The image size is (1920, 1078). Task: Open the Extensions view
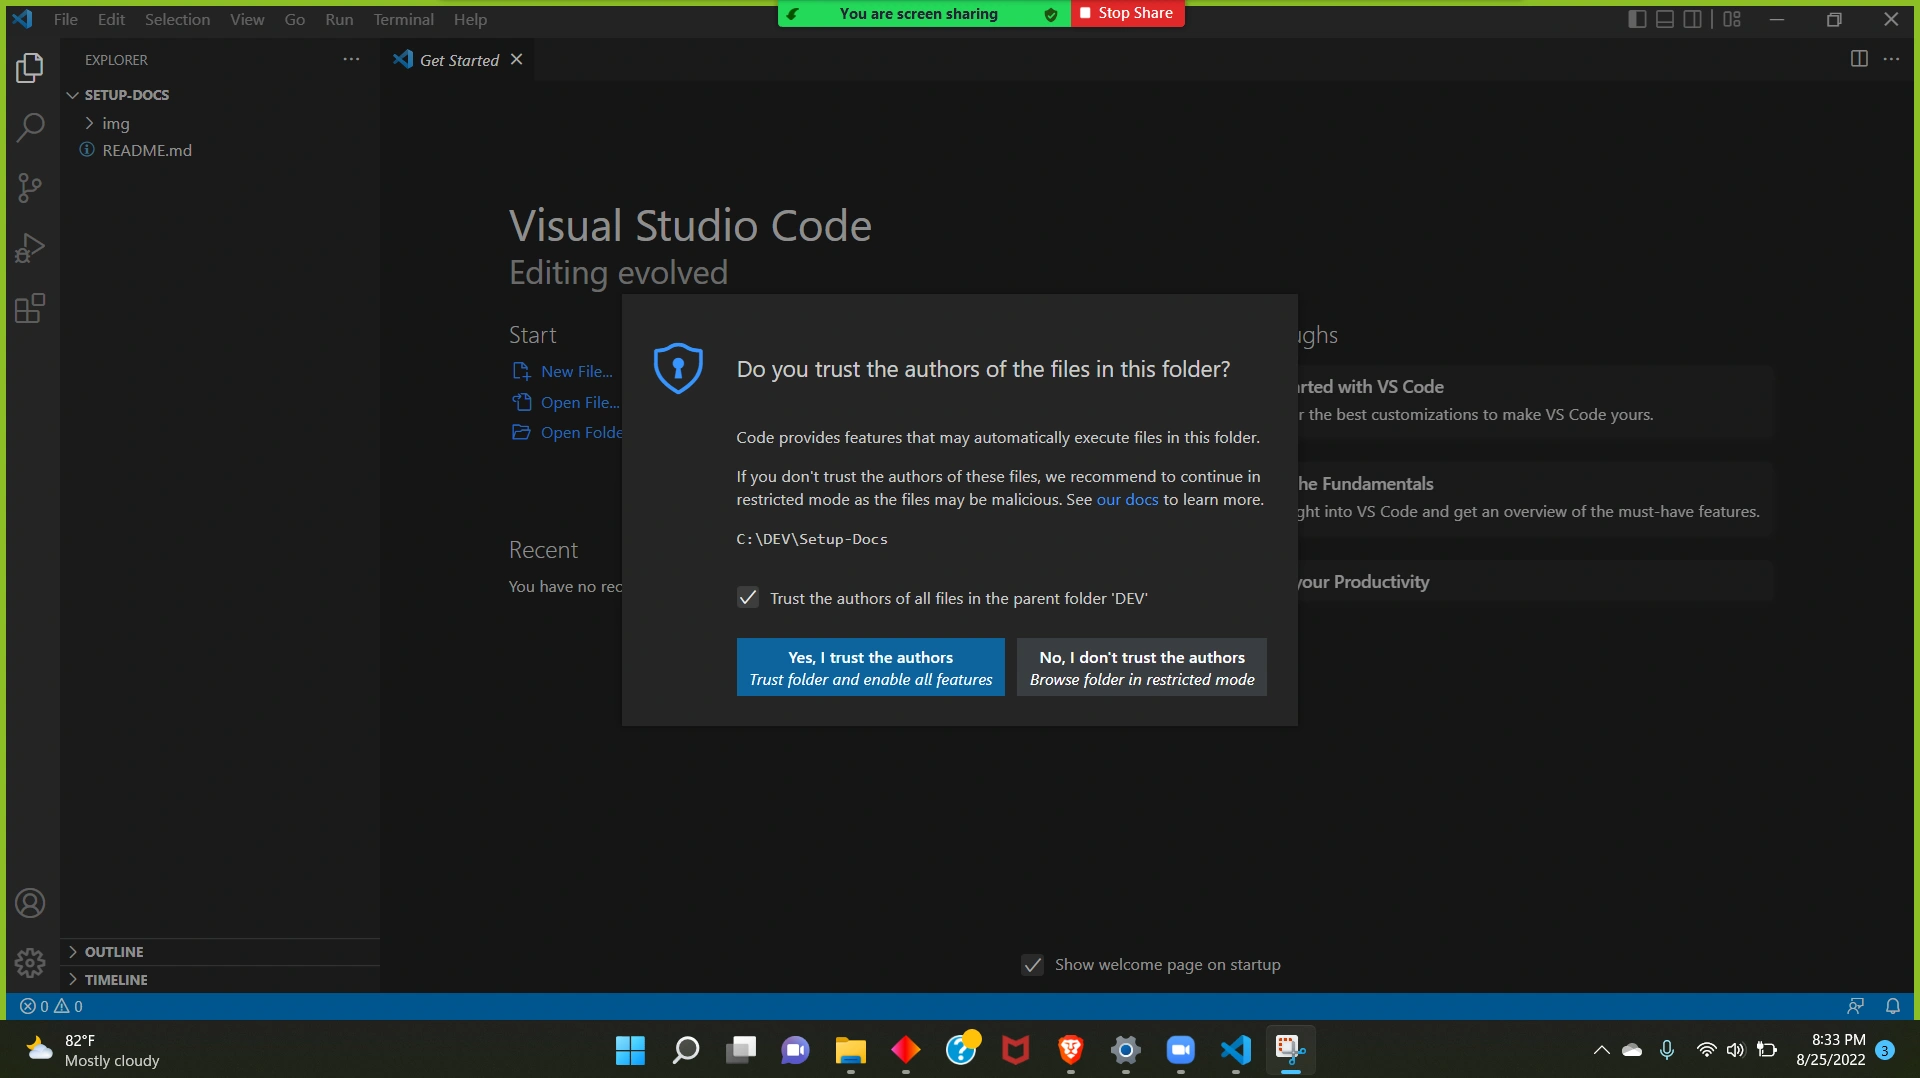pos(30,308)
